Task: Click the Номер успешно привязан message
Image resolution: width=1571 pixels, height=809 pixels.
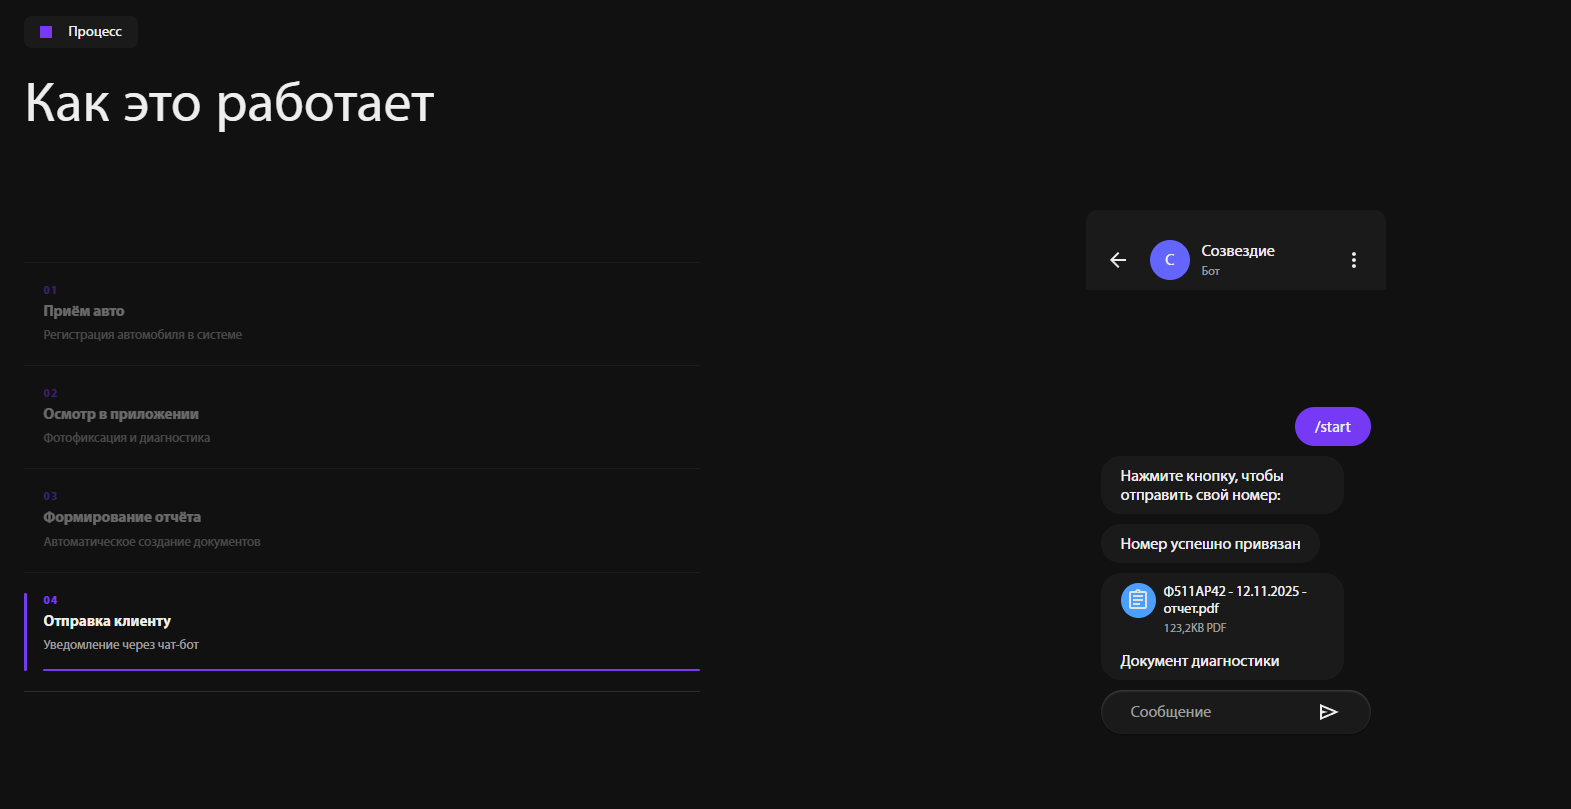Action: point(1210,544)
